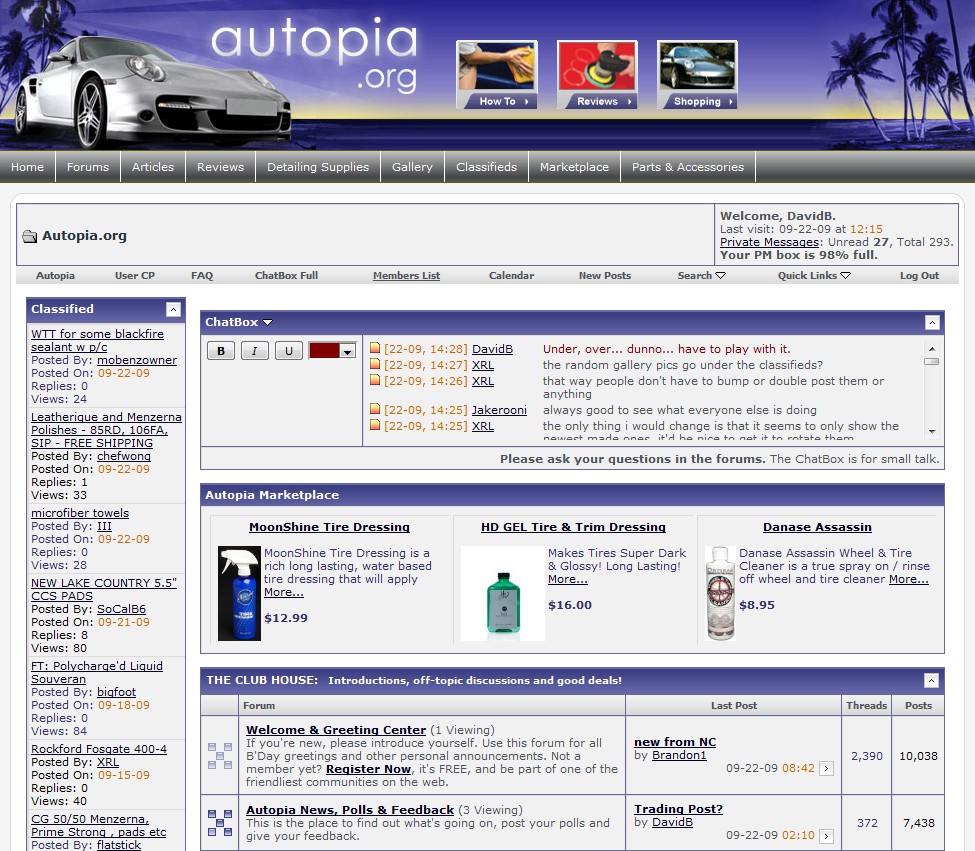Click the message icon beside DavidB 14:28
The width and height of the screenshot is (975, 851).
pos(375,347)
